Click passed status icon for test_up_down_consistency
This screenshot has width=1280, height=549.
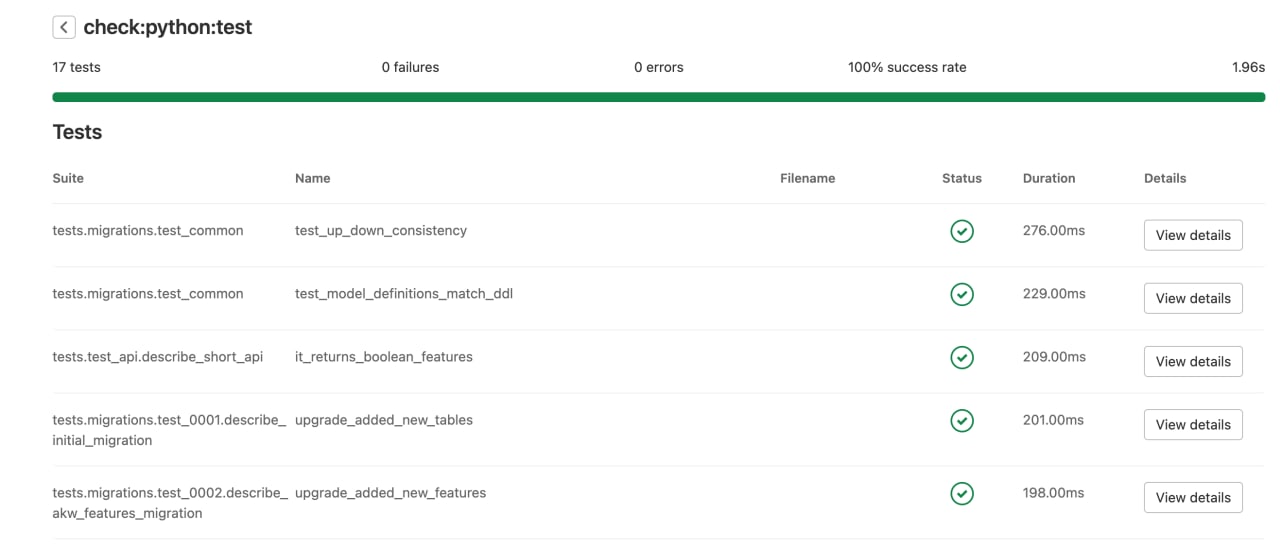[962, 231]
